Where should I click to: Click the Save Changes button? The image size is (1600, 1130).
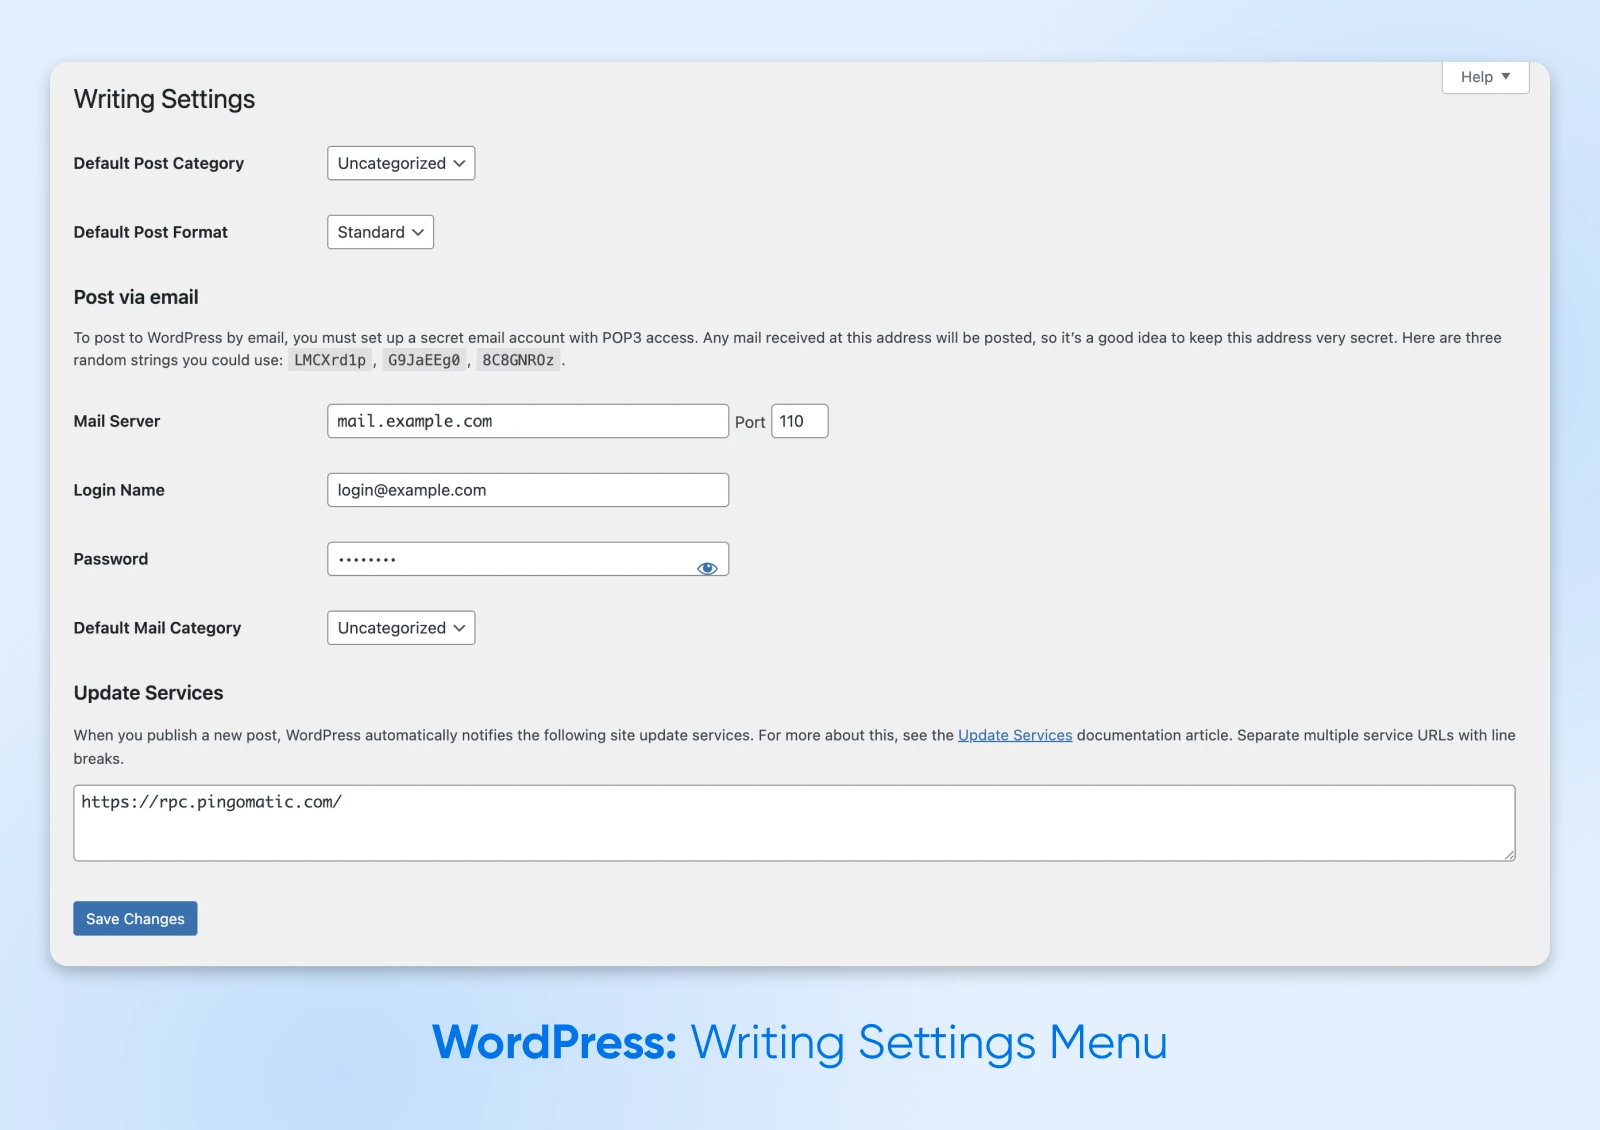click(135, 919)
